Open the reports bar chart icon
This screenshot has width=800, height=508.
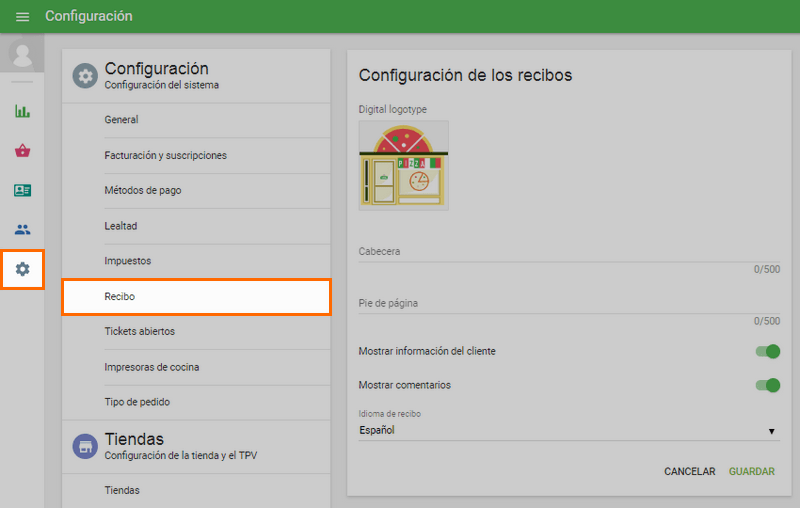pos(22,111)
